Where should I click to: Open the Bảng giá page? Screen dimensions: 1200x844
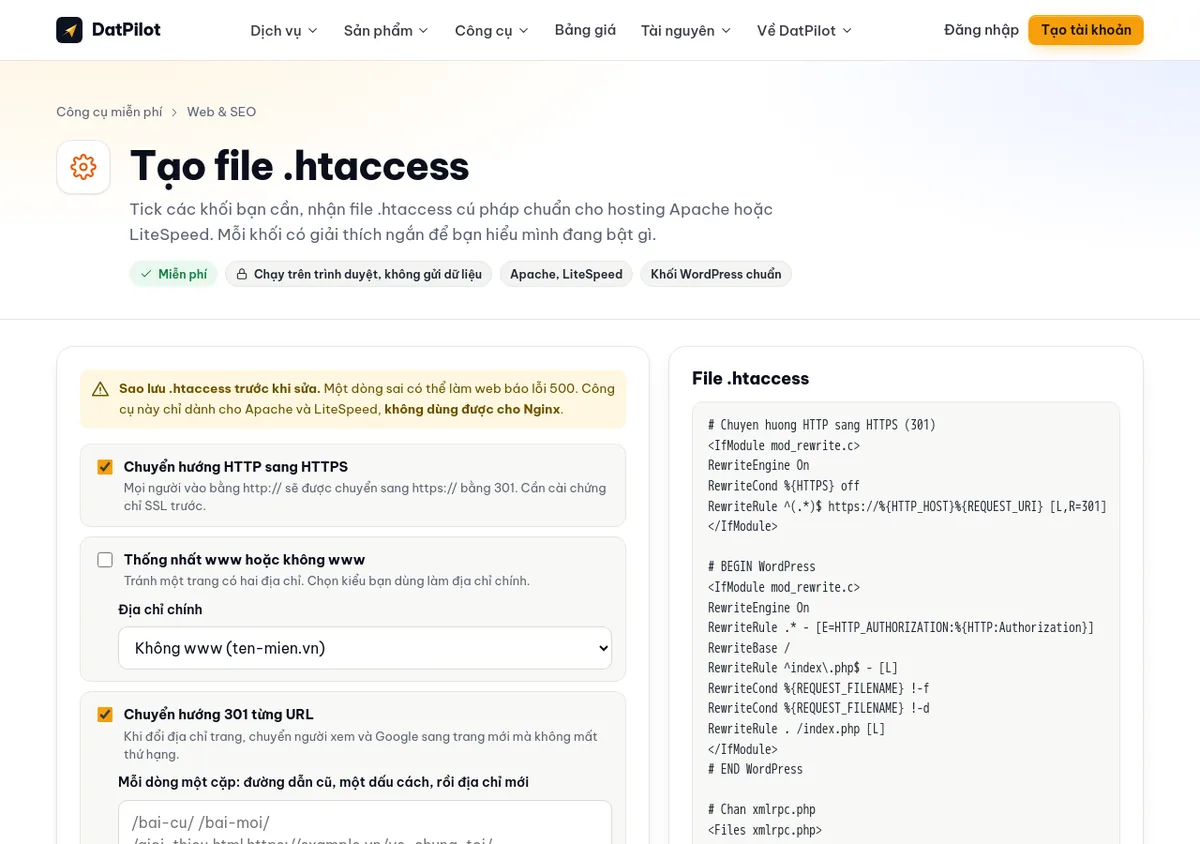[x=585, y=30]
